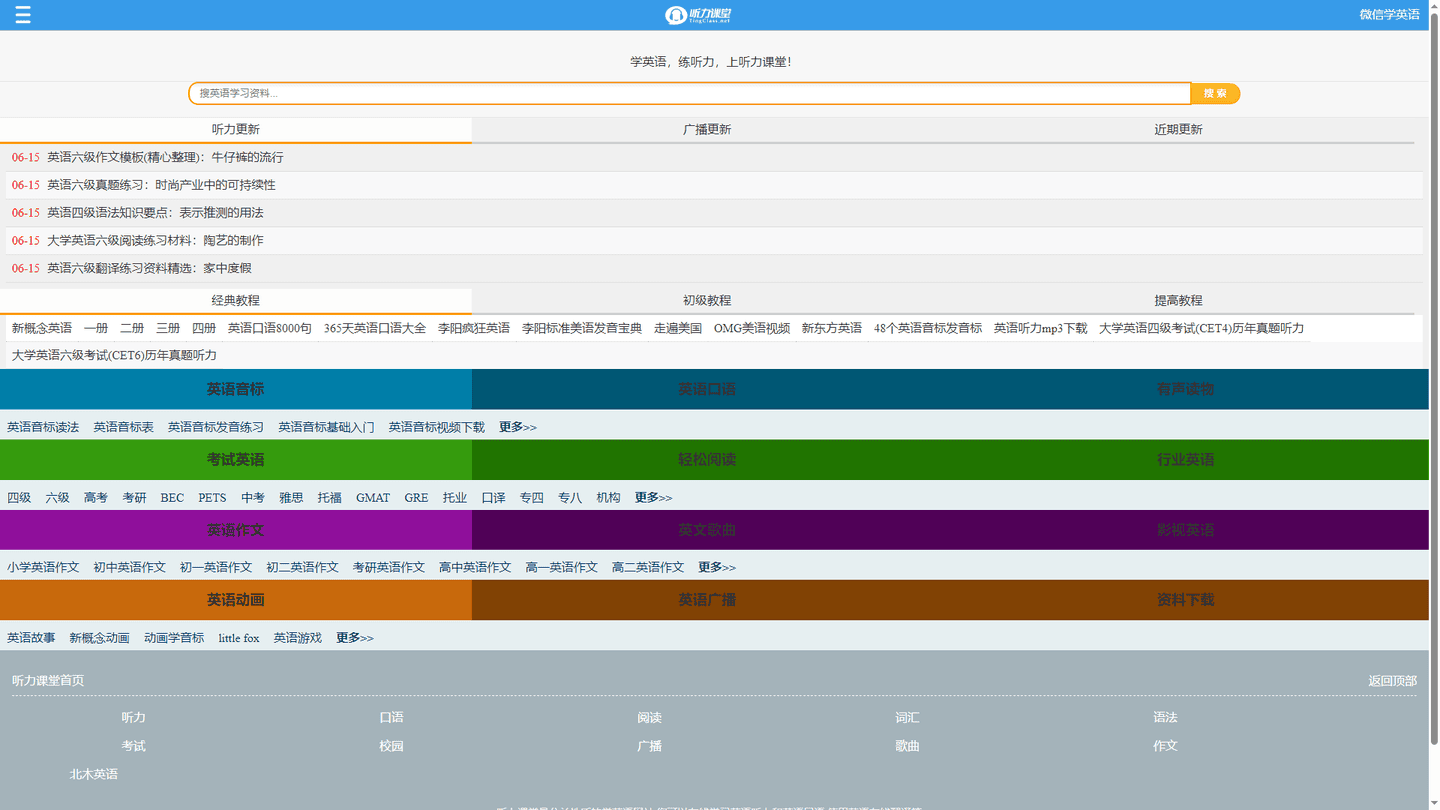
Task: Select the 英语音标 category tab
Action: click(236, 389)
